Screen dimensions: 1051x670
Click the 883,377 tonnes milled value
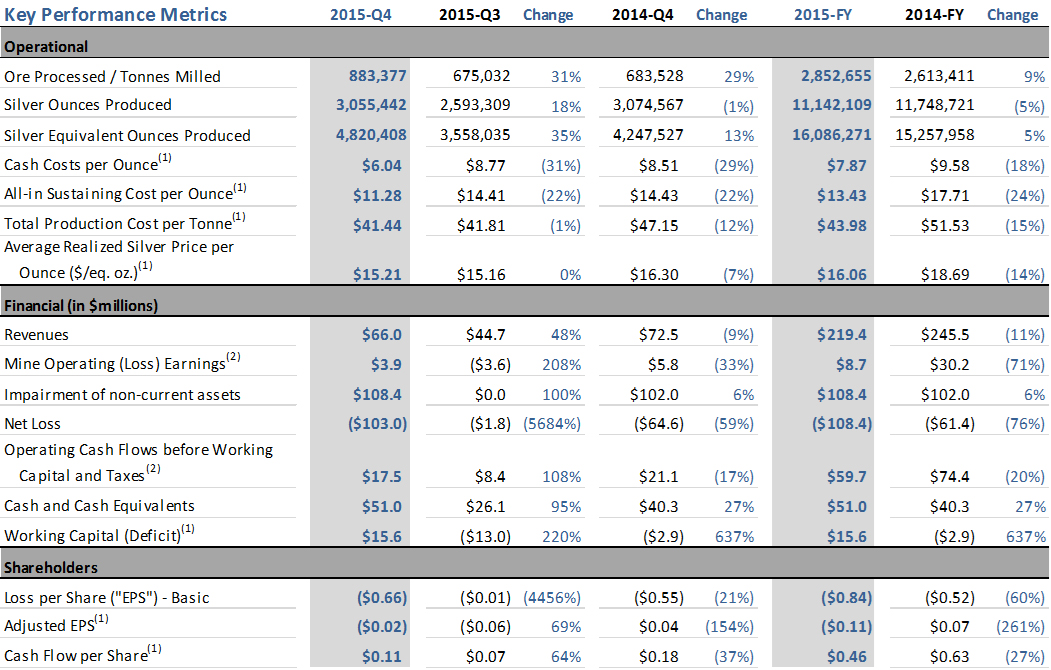click(377, 76)
